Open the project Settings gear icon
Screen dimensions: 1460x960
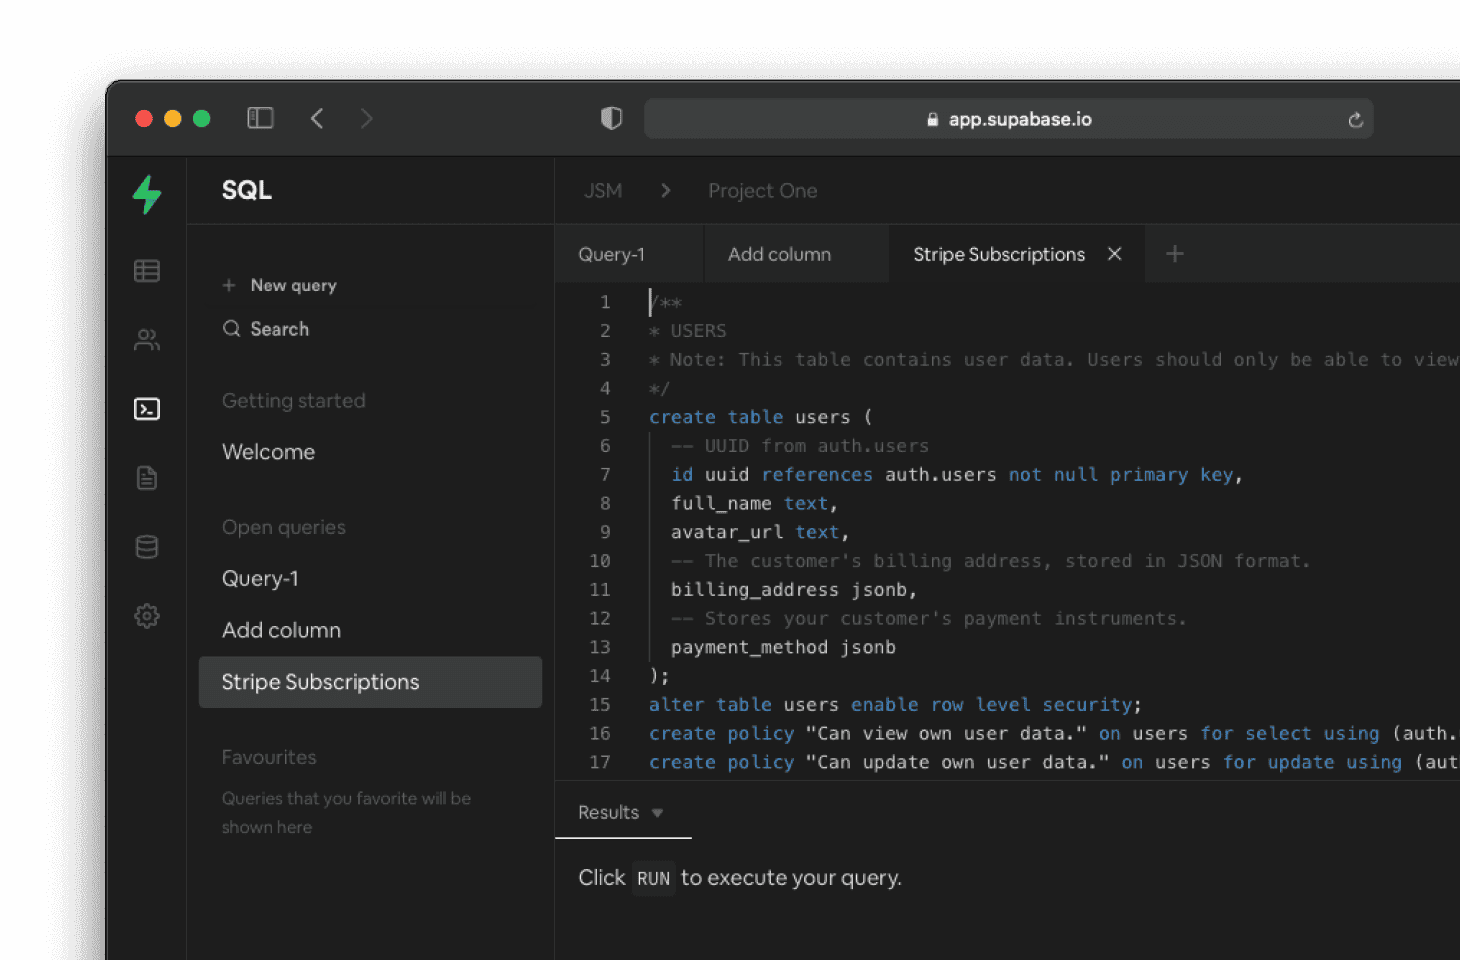tap(146, 615)
